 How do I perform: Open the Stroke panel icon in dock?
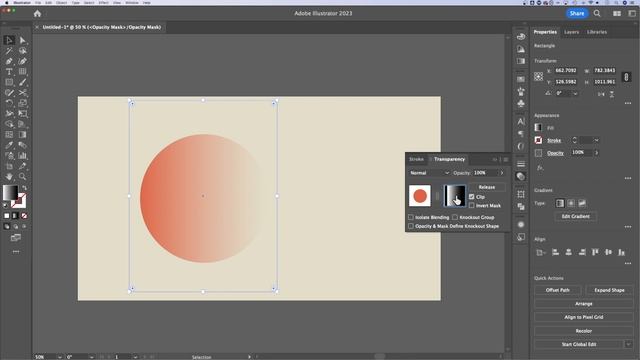[x=521, y=164]
